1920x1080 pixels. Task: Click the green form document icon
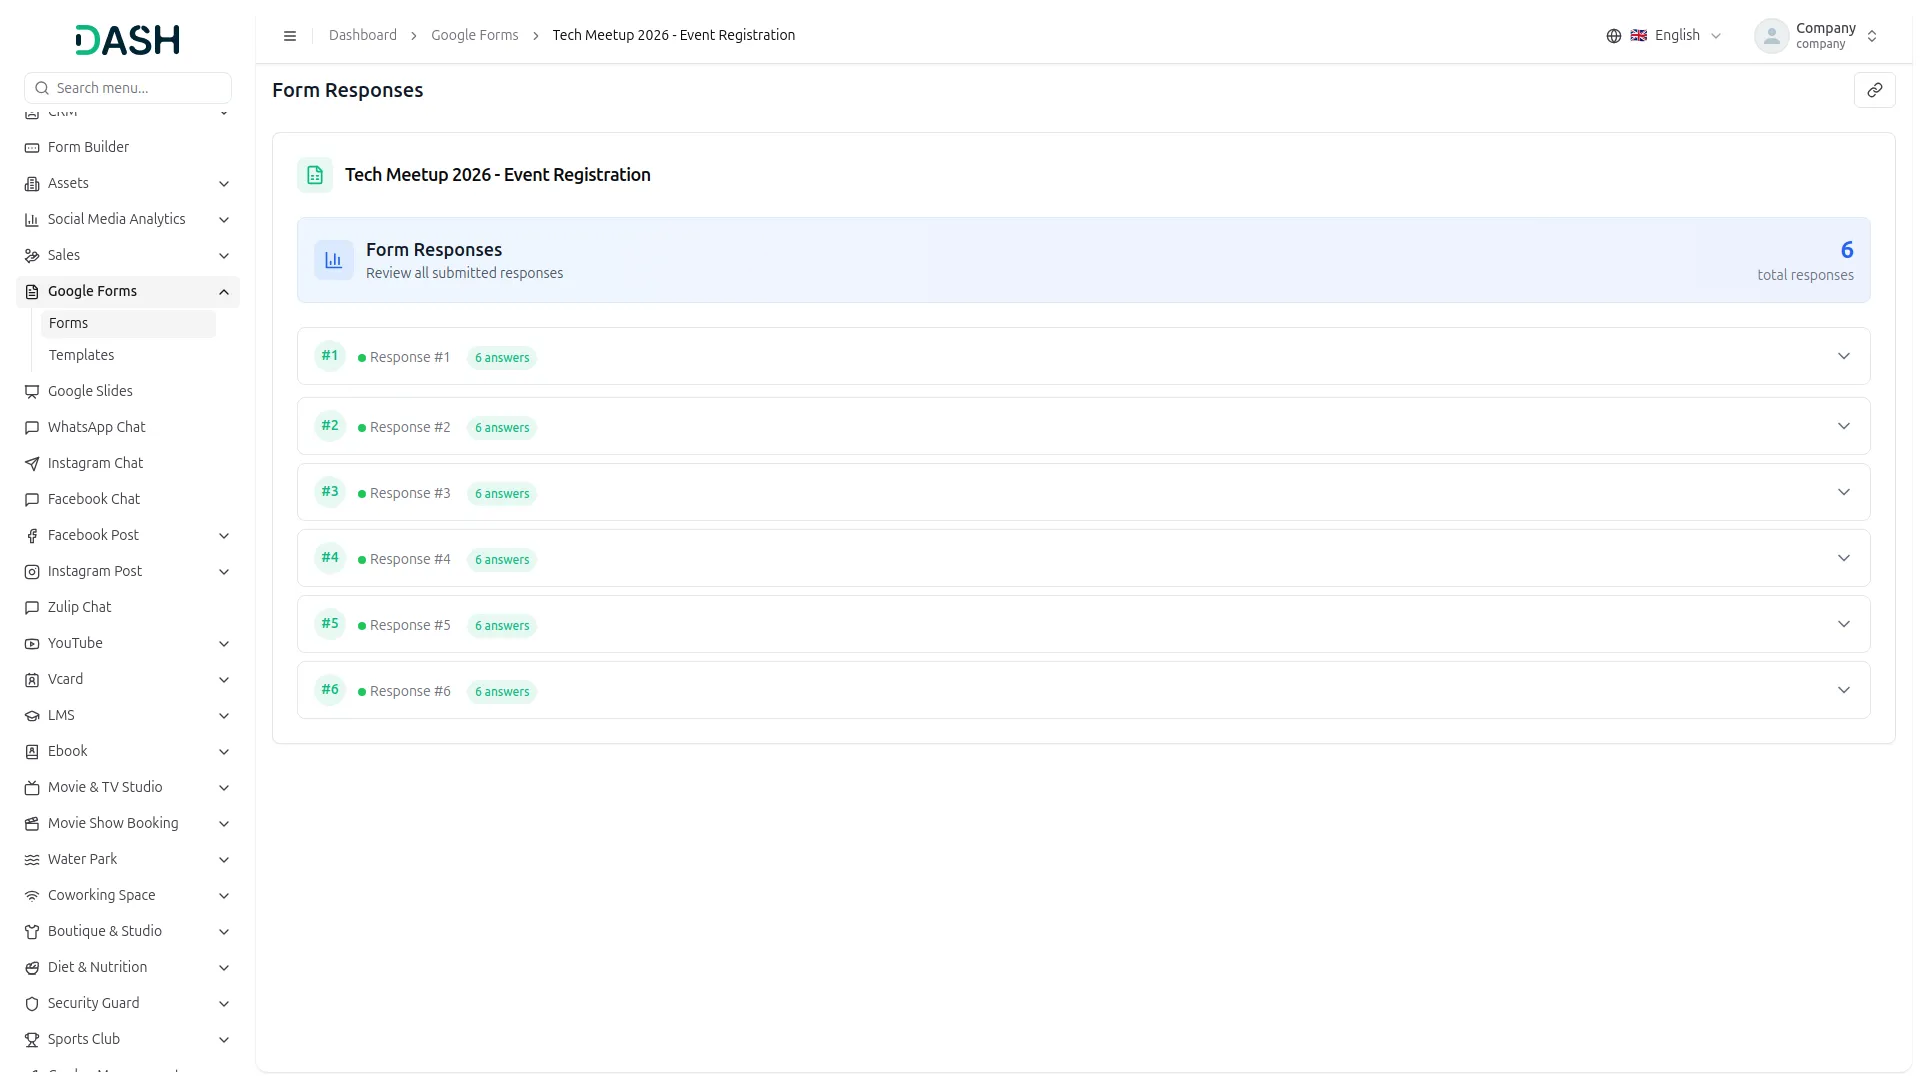pyautogui.click(x=315, y=175)
